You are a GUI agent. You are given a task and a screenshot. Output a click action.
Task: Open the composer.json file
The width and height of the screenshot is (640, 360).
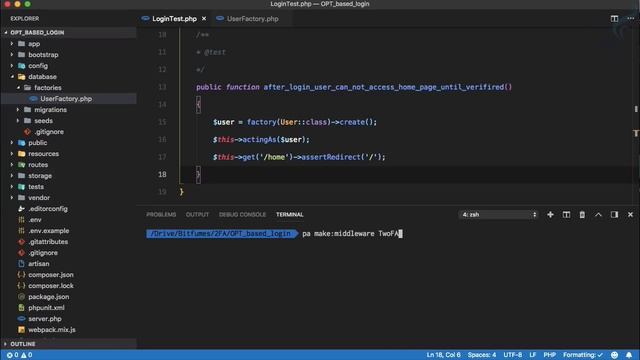click(51, 275)
